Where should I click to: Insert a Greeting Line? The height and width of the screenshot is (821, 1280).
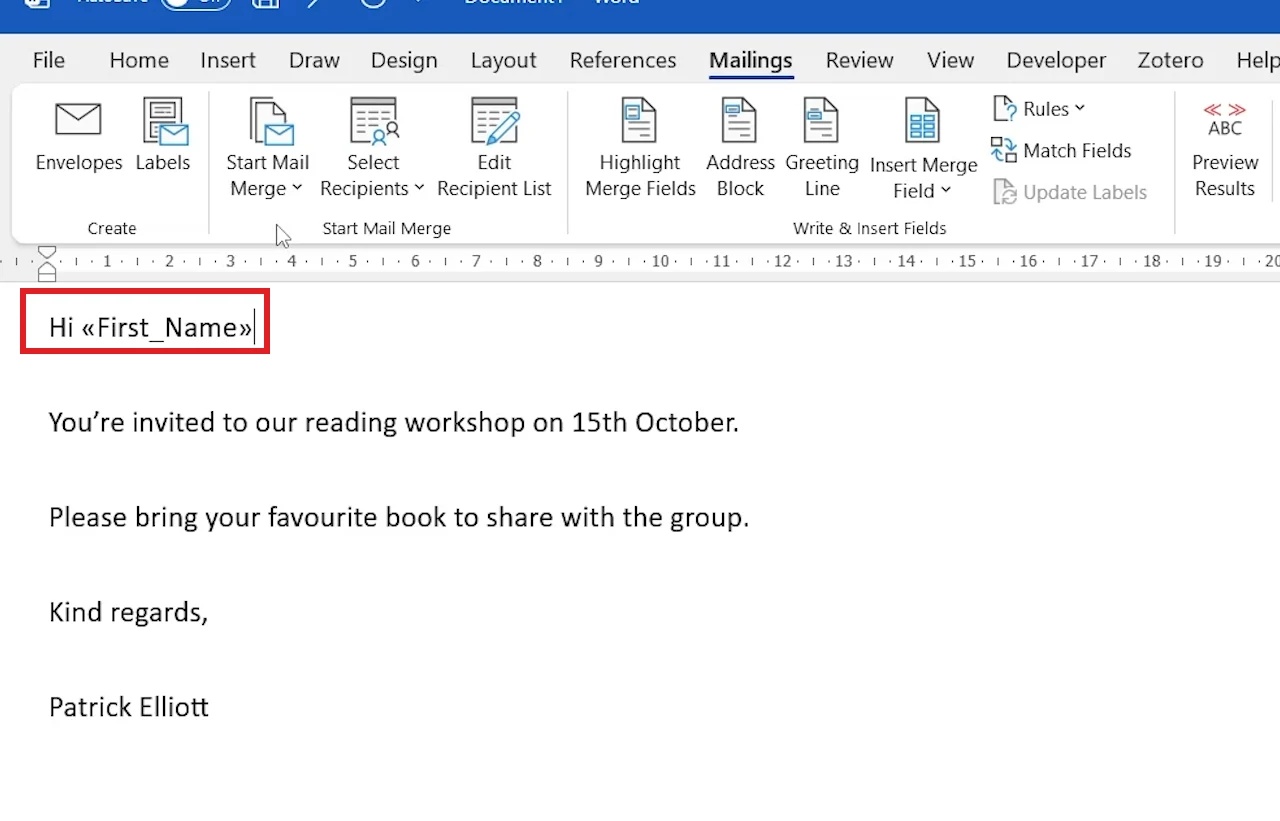822,148
